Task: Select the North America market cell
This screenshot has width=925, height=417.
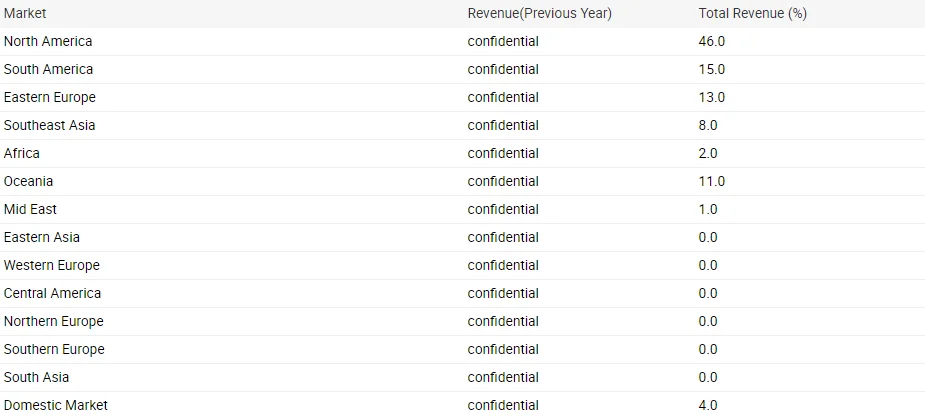Action: (x=48, y=41)
